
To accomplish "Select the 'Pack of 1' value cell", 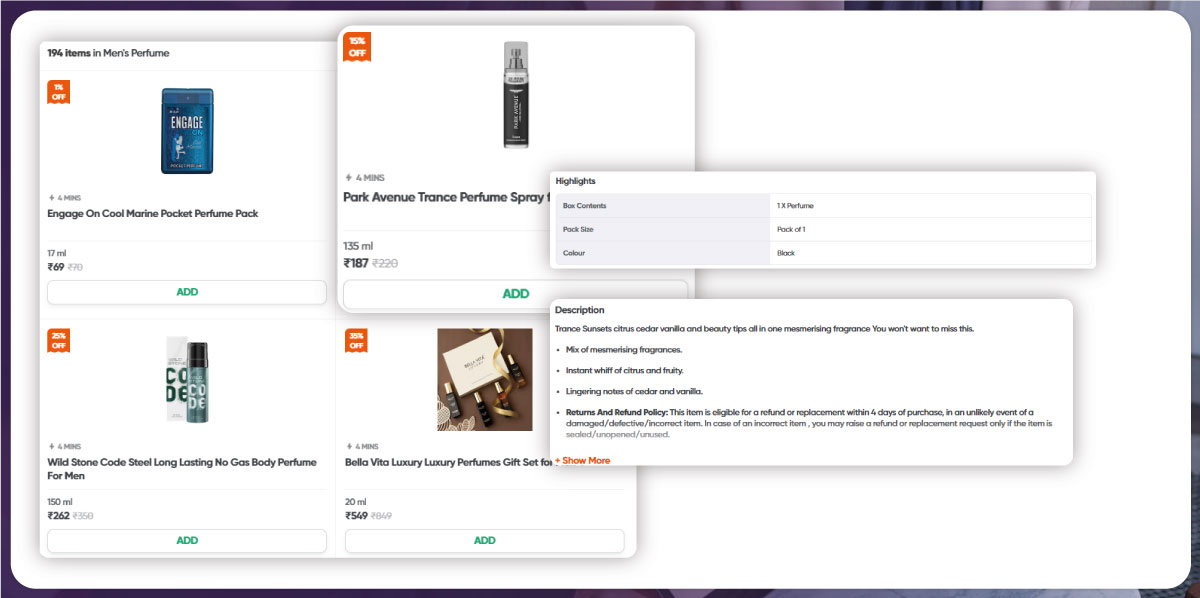I will click(x=931, y=230).
